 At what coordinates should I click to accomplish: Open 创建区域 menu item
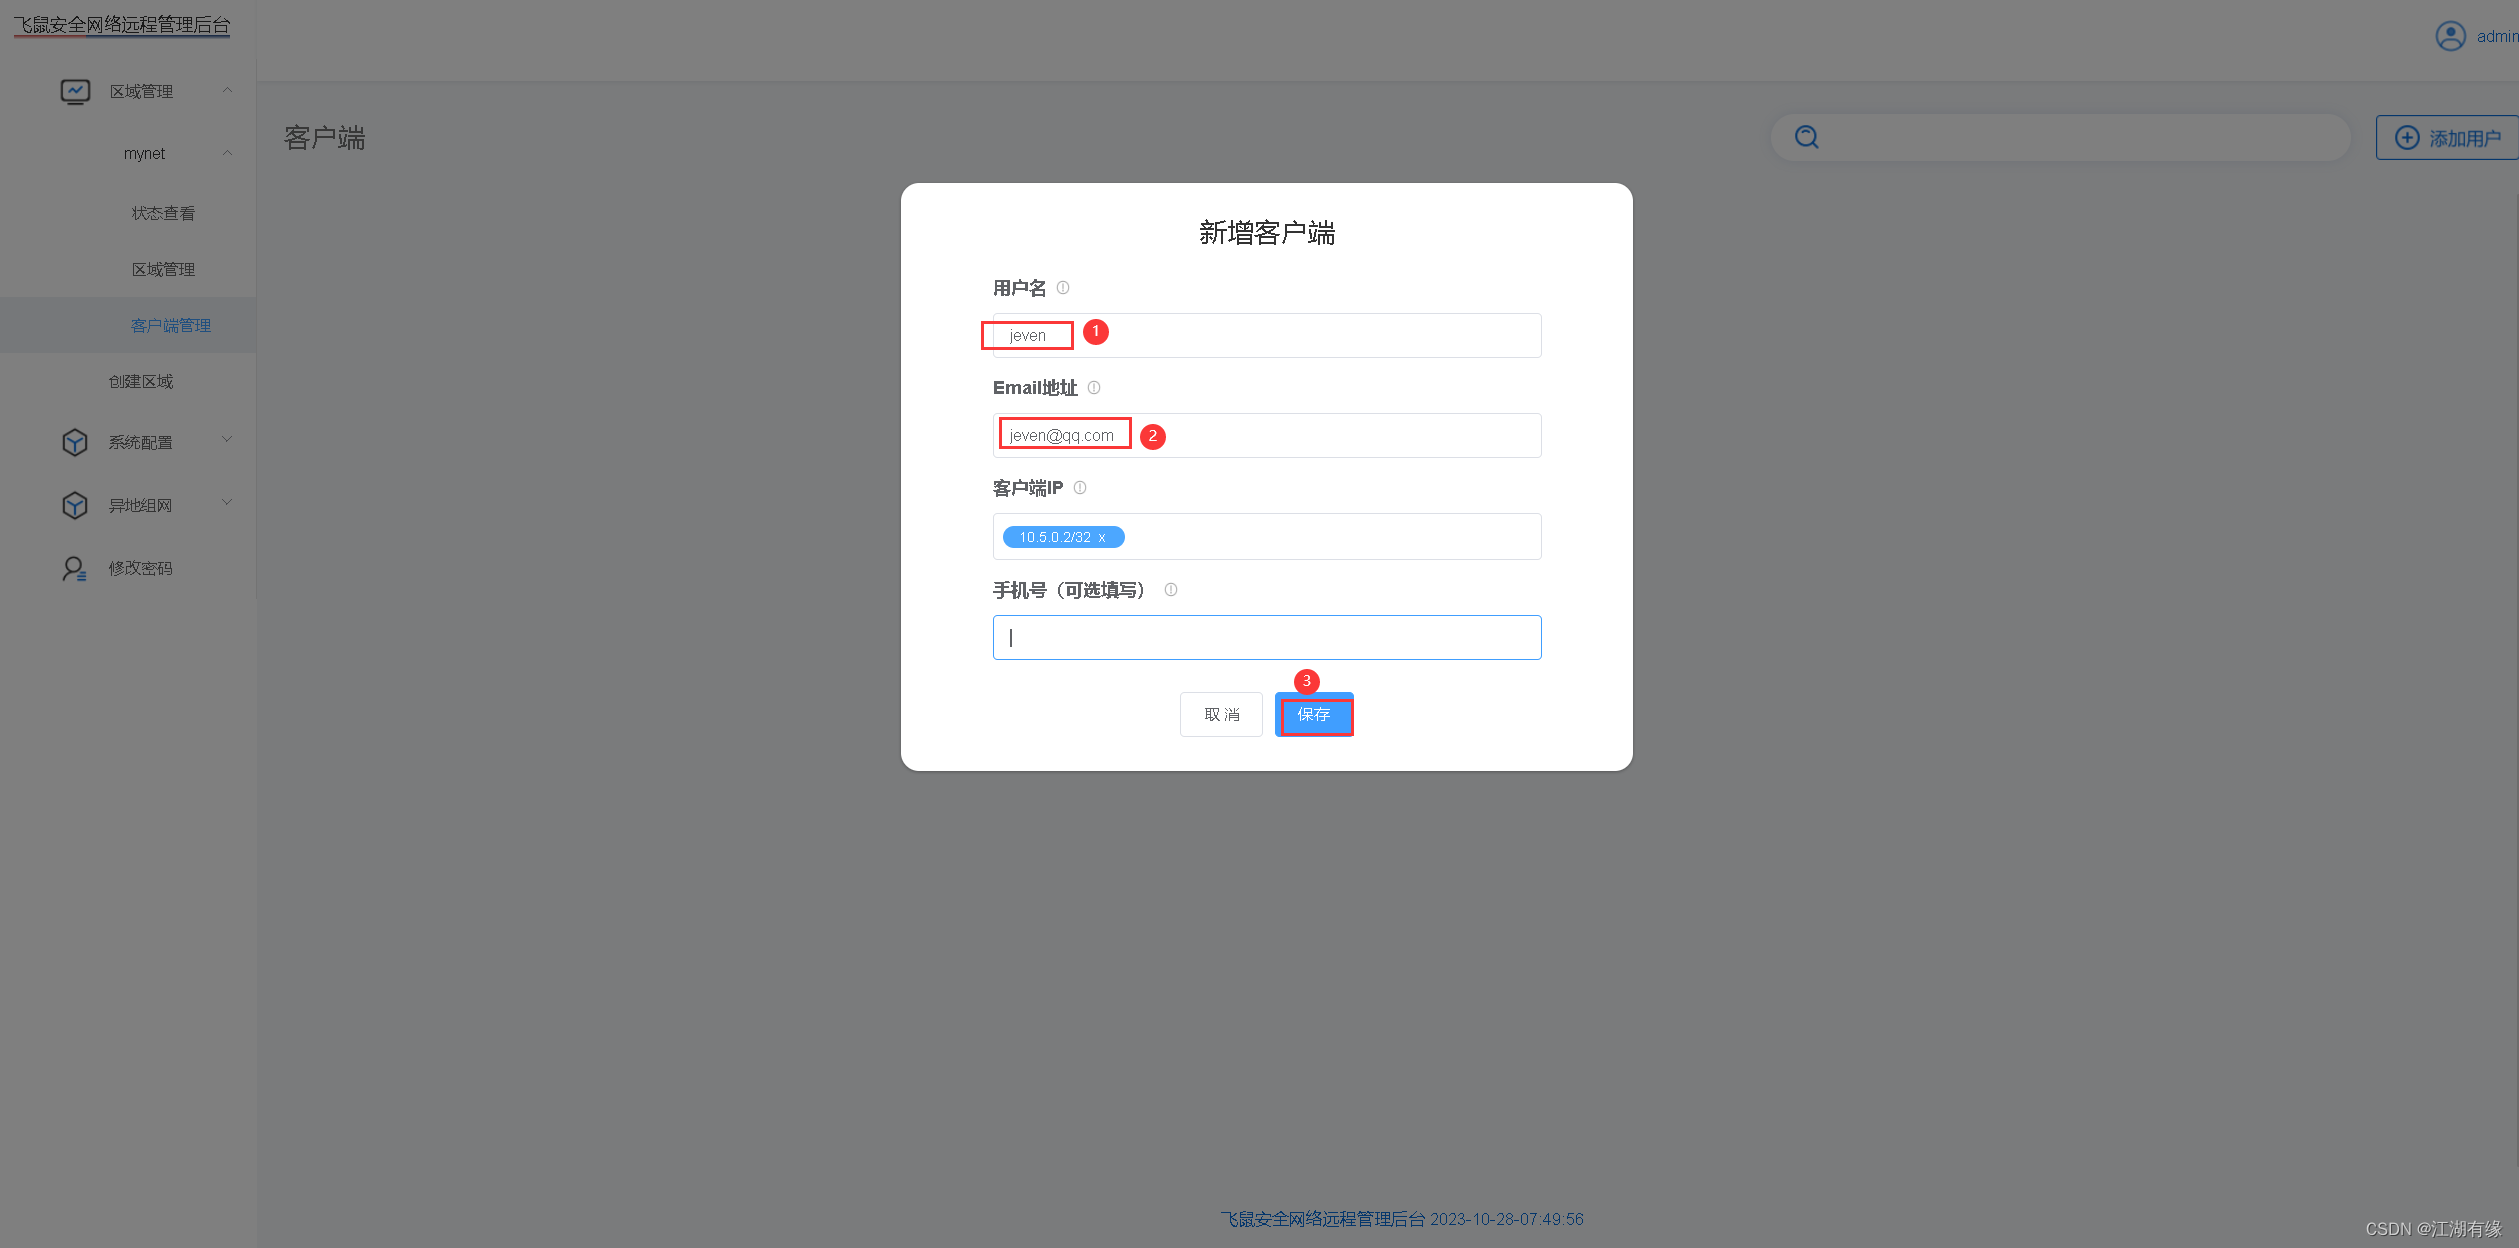click(x=141, y=381)
